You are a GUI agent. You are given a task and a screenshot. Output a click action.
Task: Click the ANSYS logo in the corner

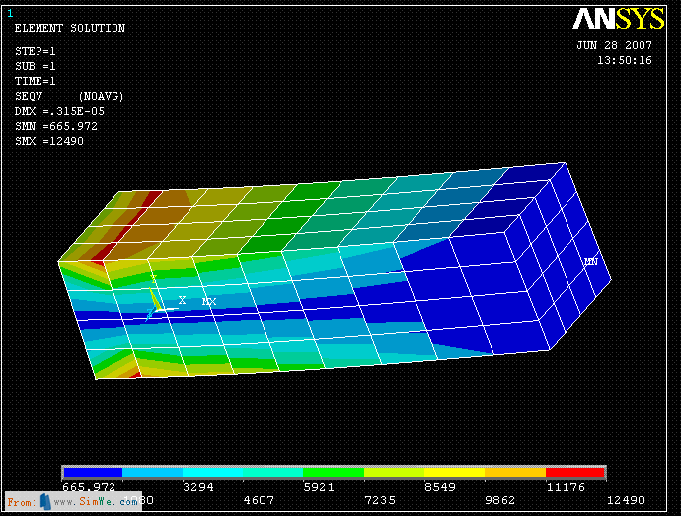[x=617, y=19]
